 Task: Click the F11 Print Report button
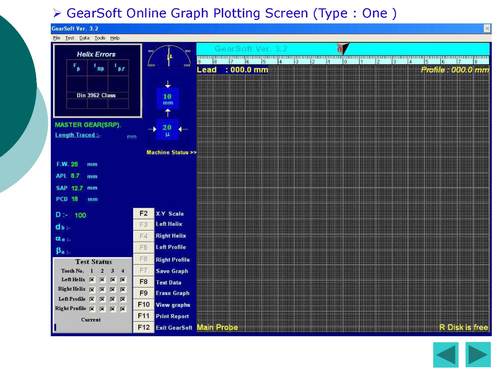click(143, 316)
